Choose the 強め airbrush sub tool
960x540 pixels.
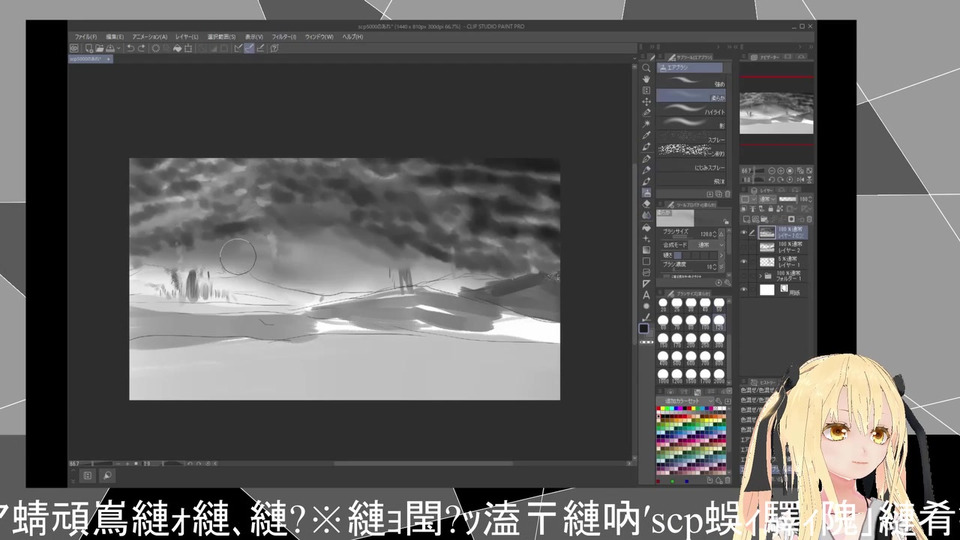691,80
